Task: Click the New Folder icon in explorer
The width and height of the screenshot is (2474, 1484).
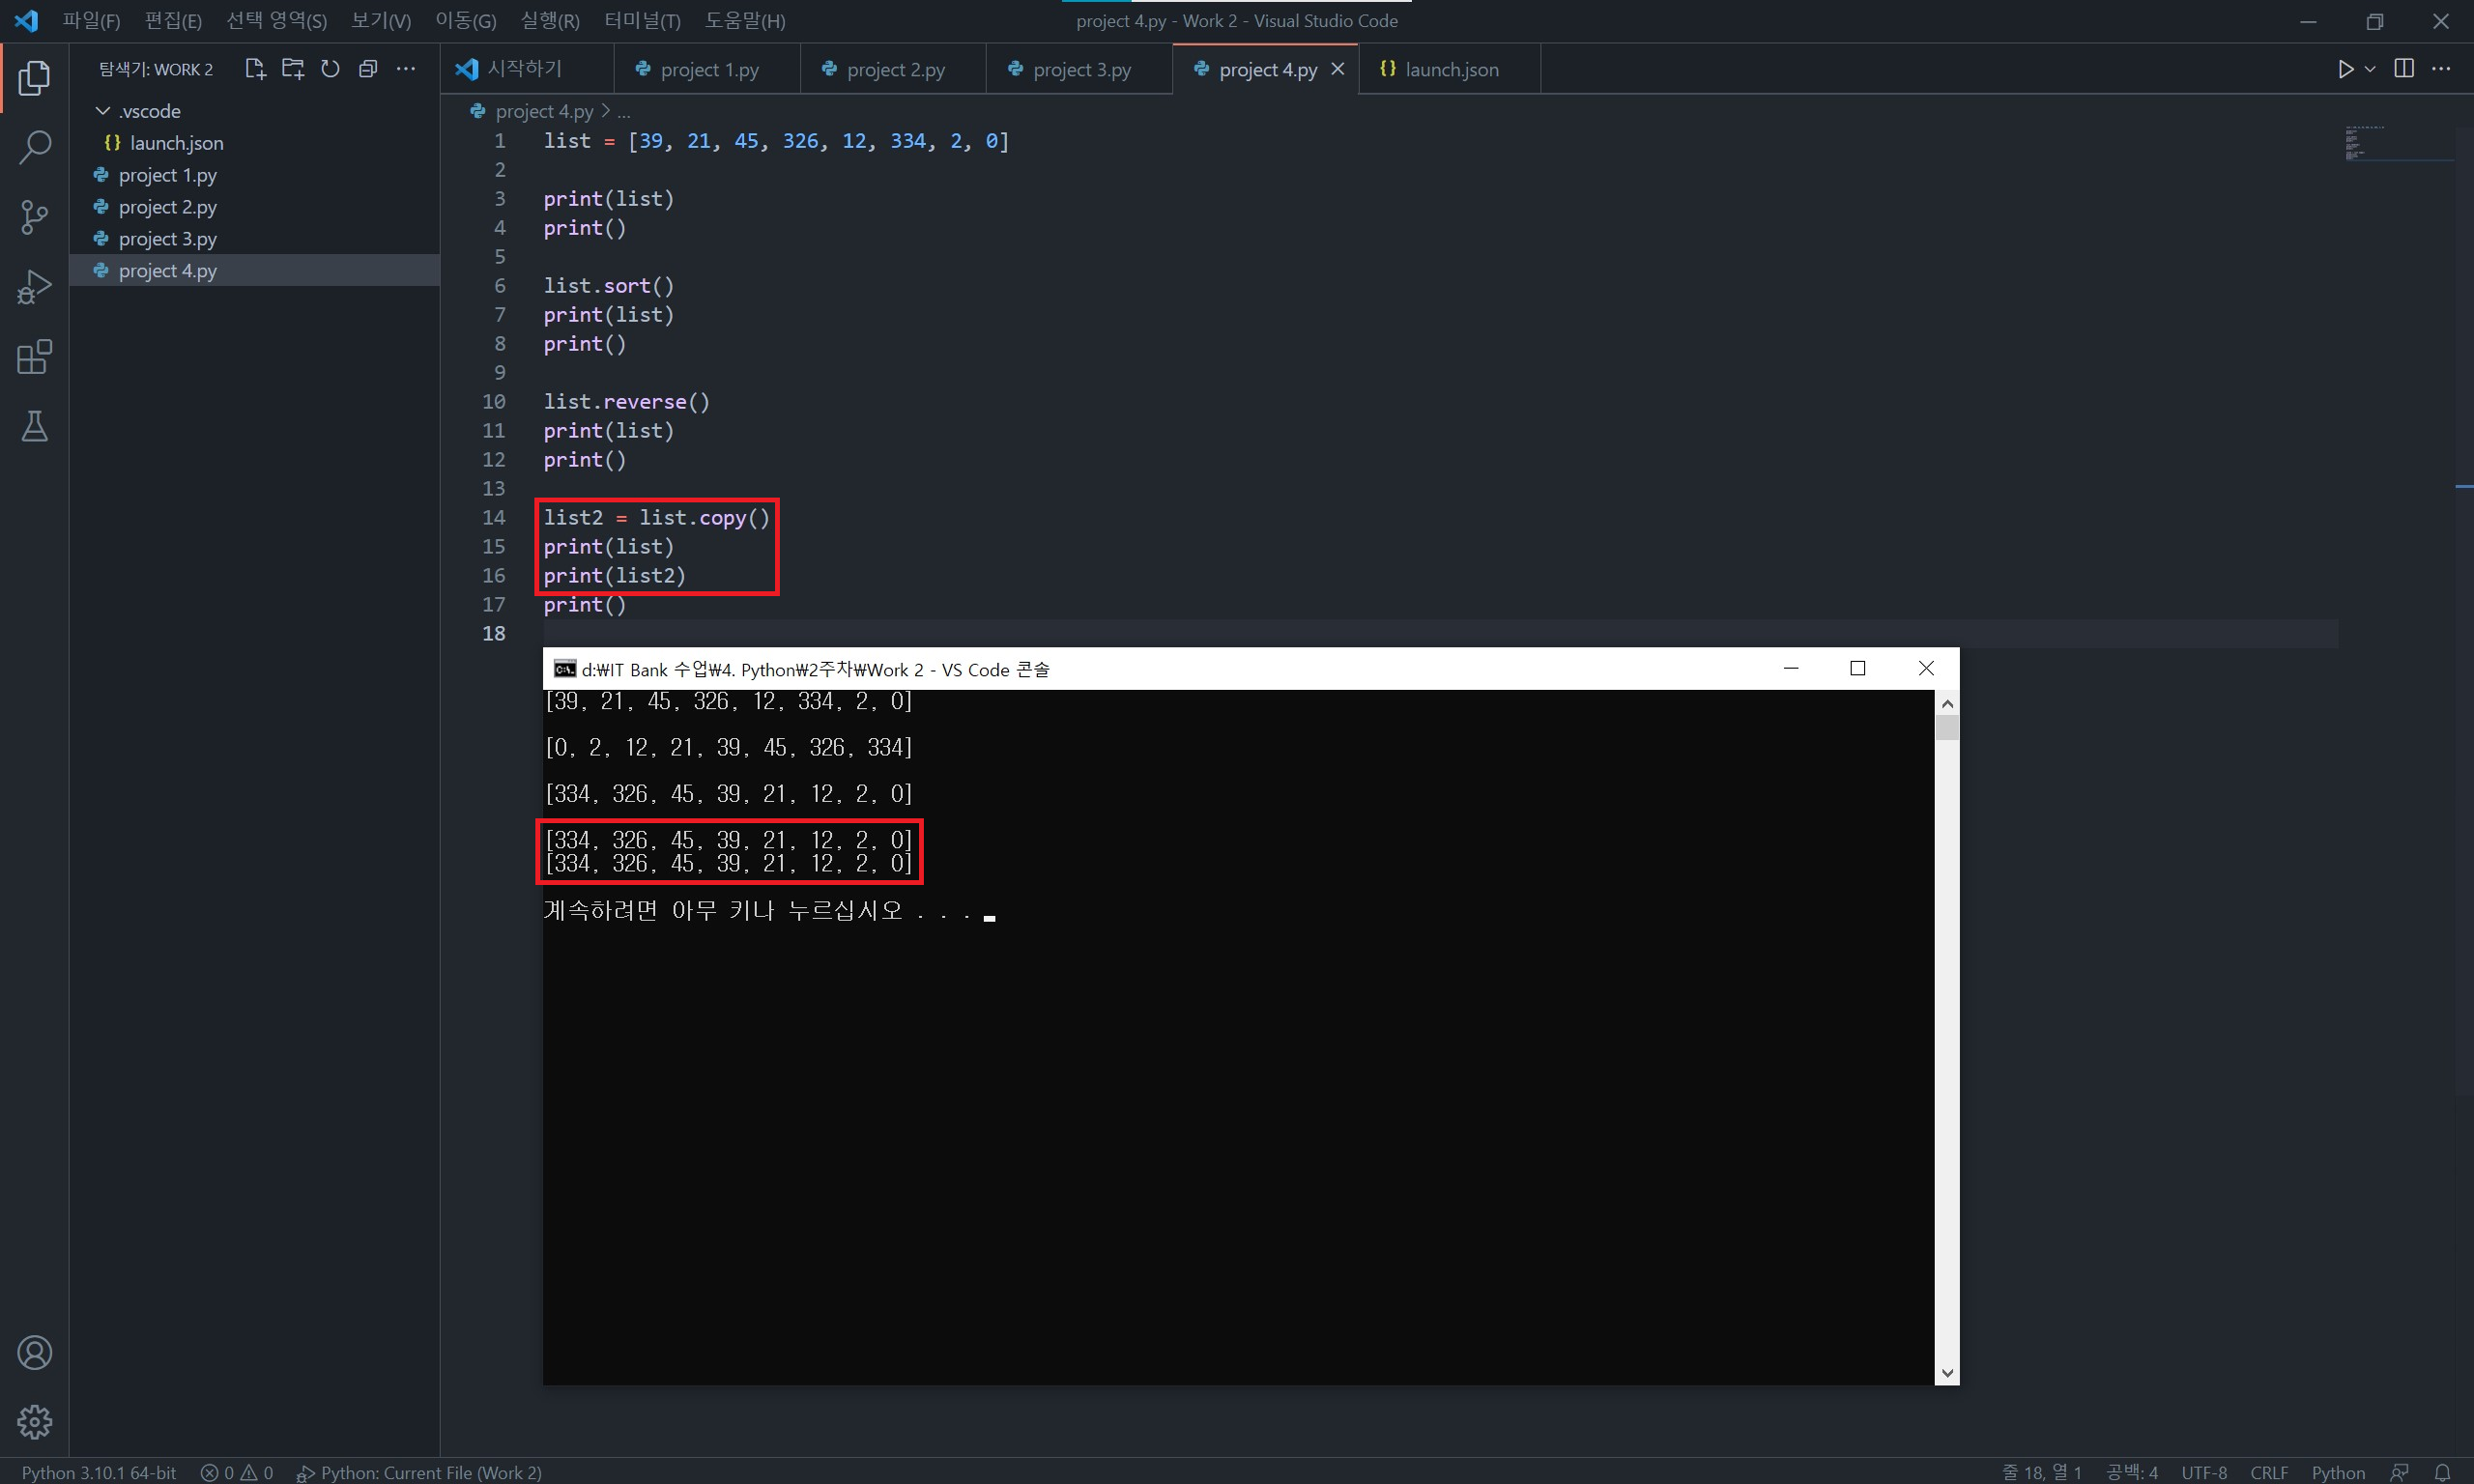Action: coord(293,69)
